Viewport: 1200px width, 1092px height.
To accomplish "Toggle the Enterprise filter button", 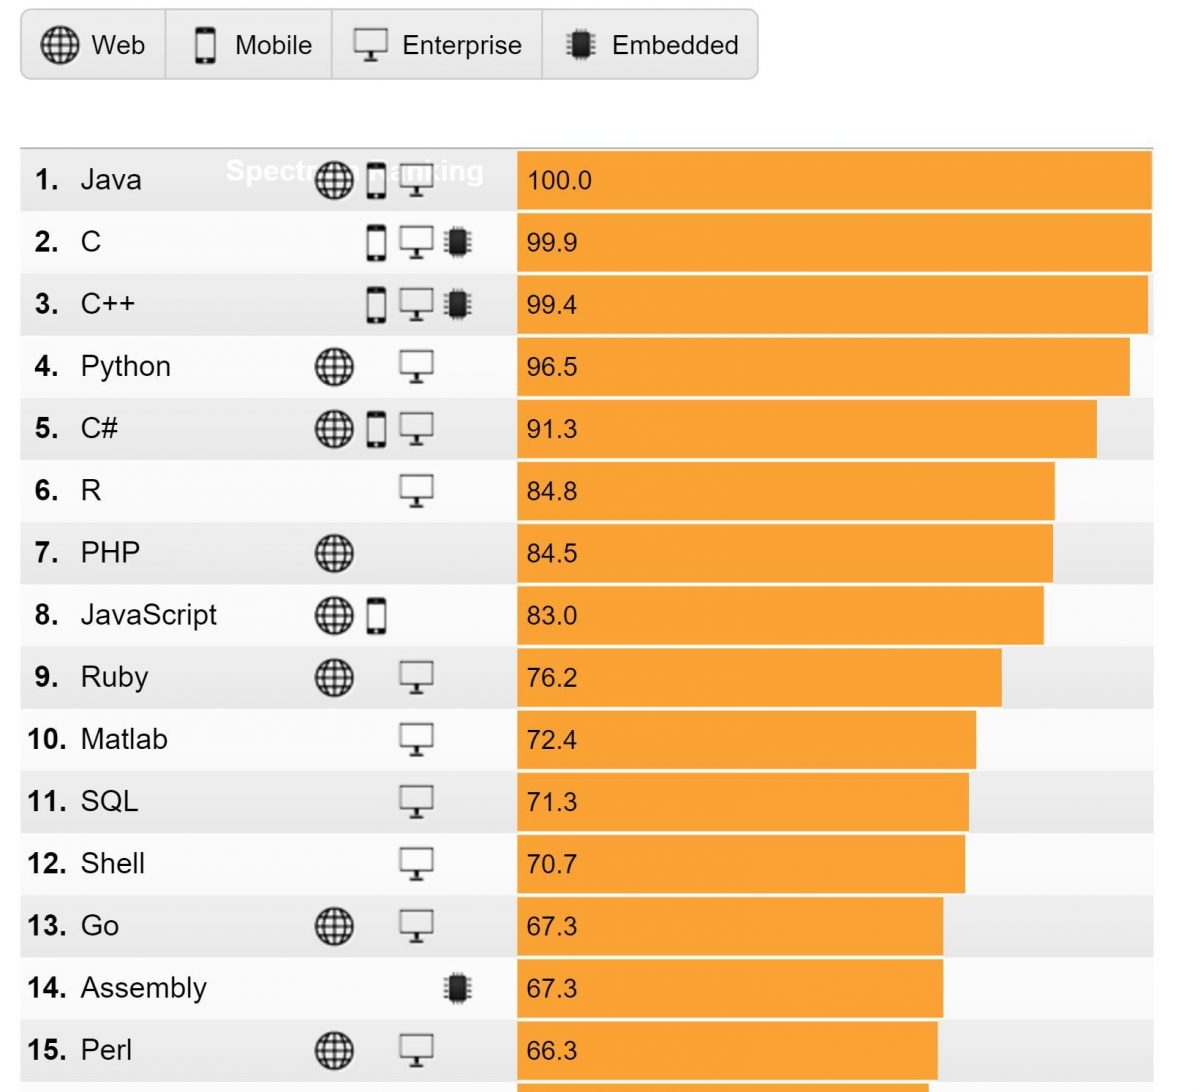I will [437, 45].
